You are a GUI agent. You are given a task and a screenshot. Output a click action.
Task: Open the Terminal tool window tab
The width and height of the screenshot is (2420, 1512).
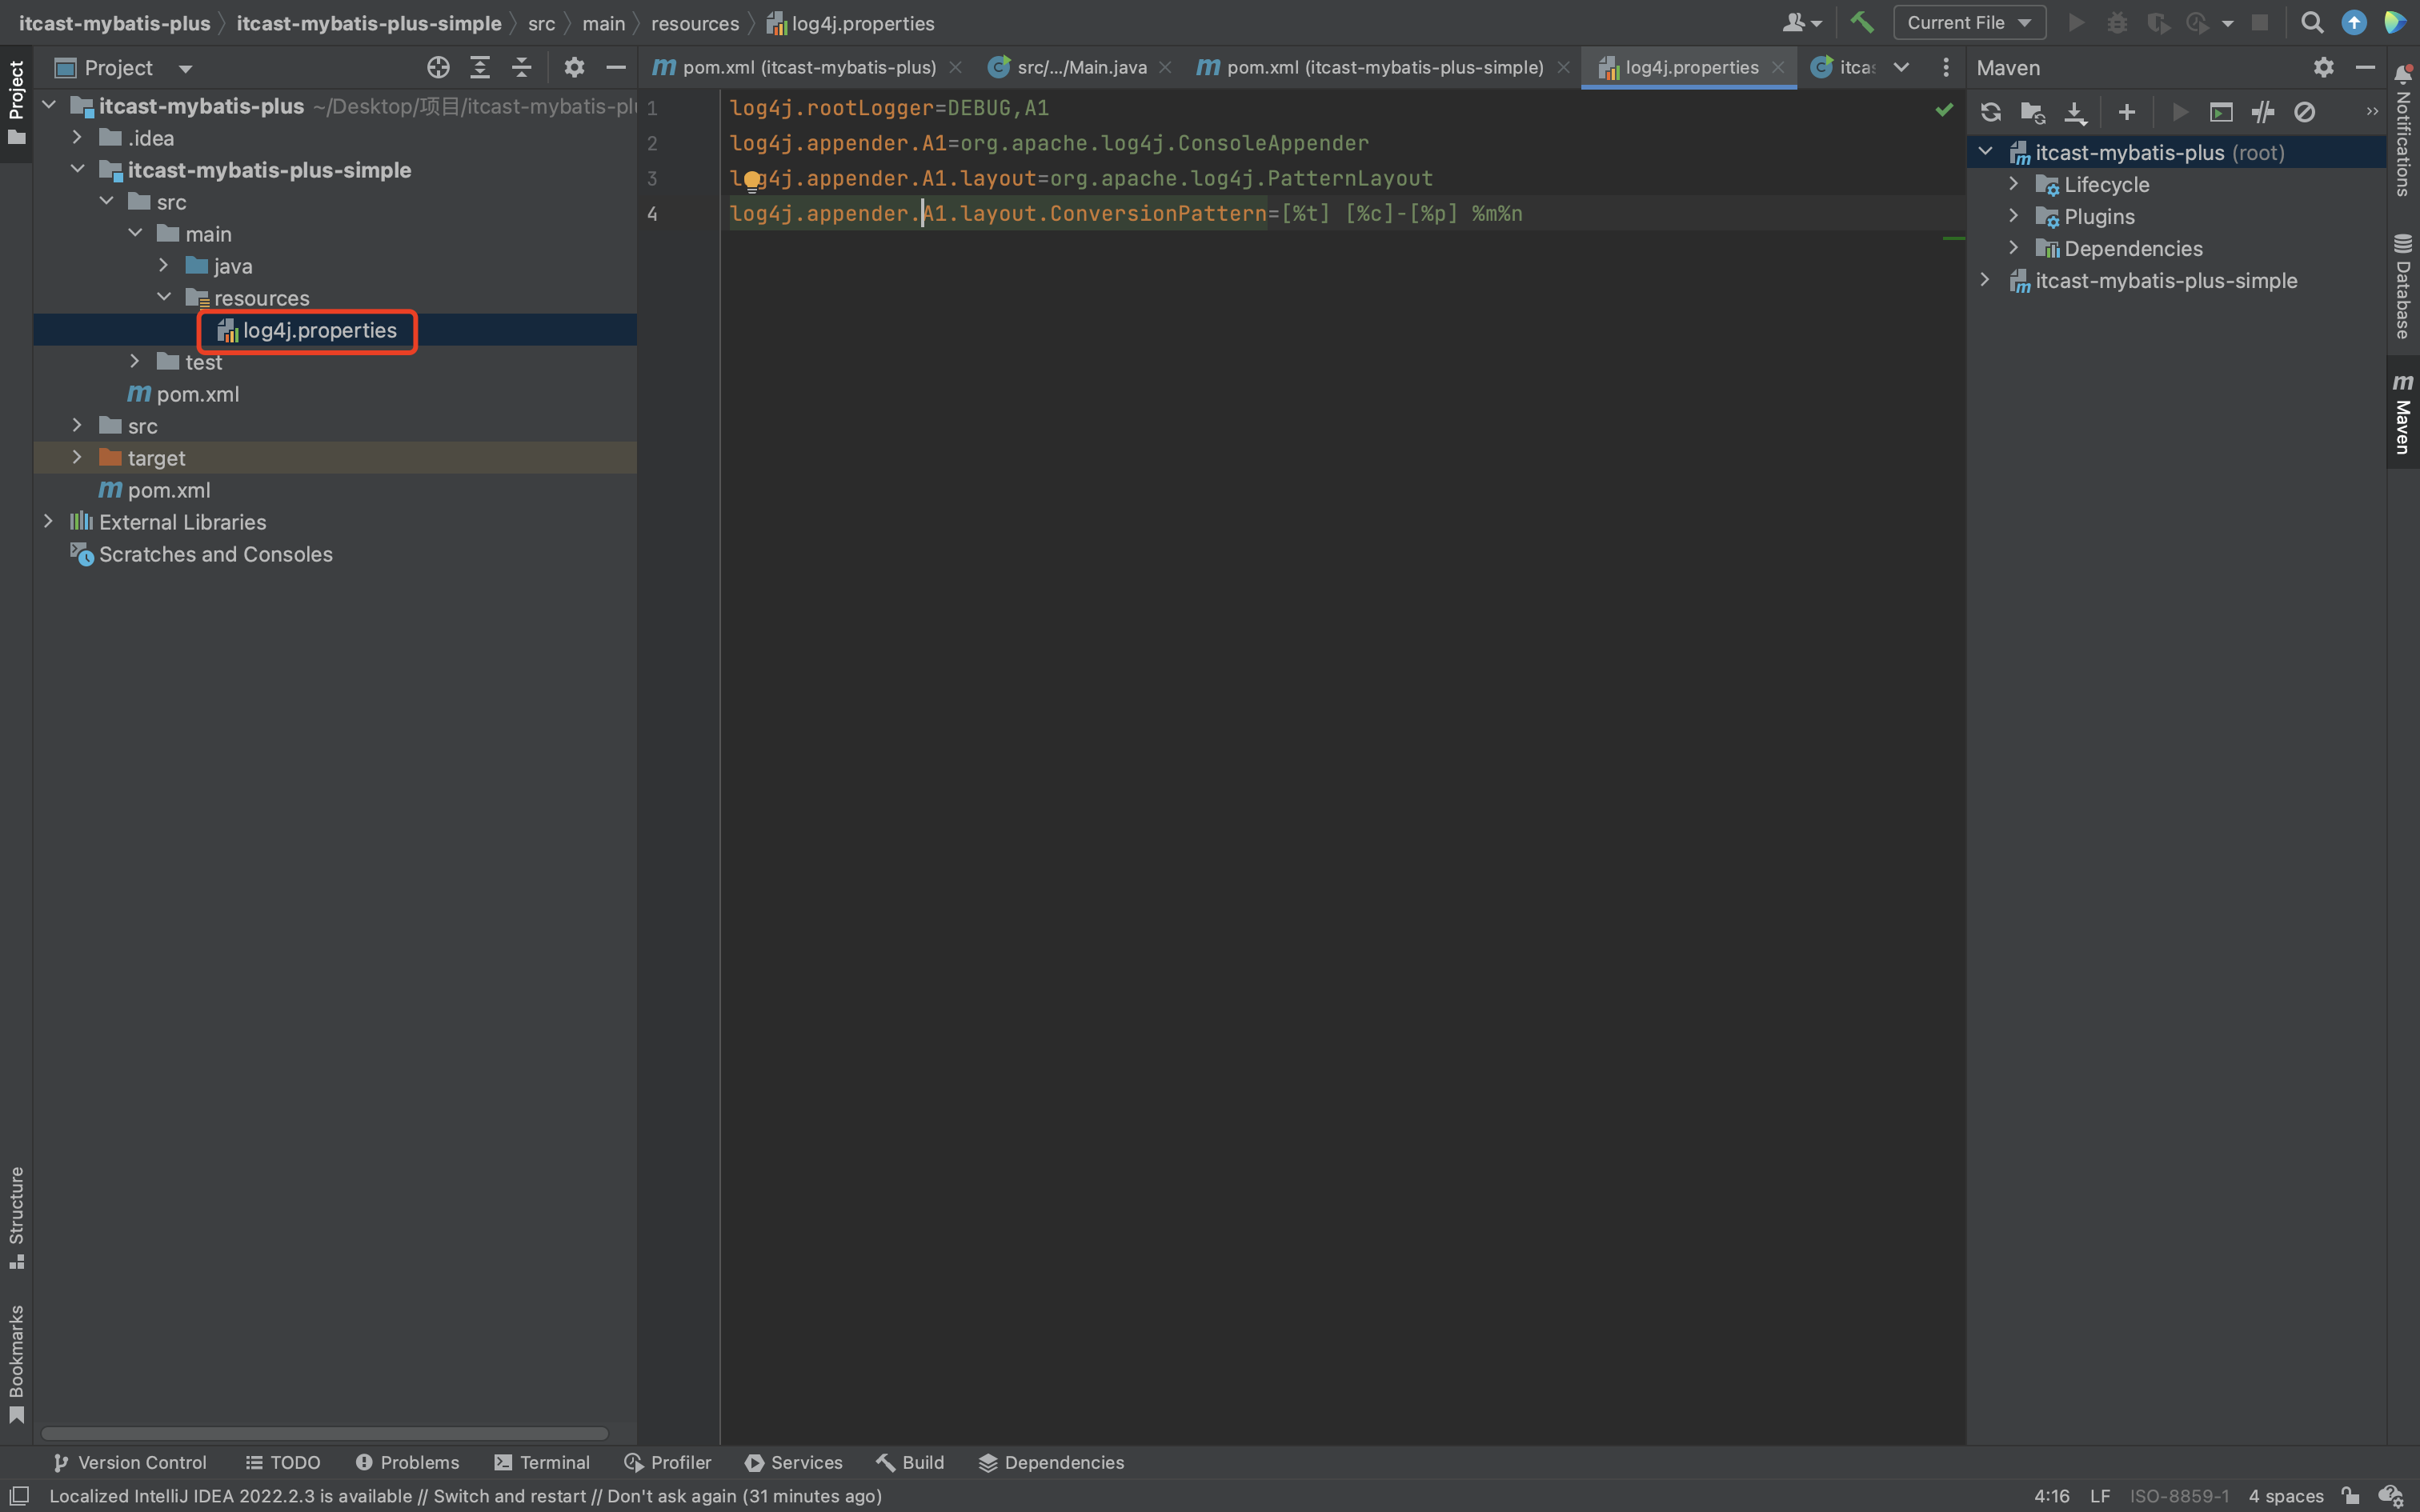click(x=542, y=1462)
